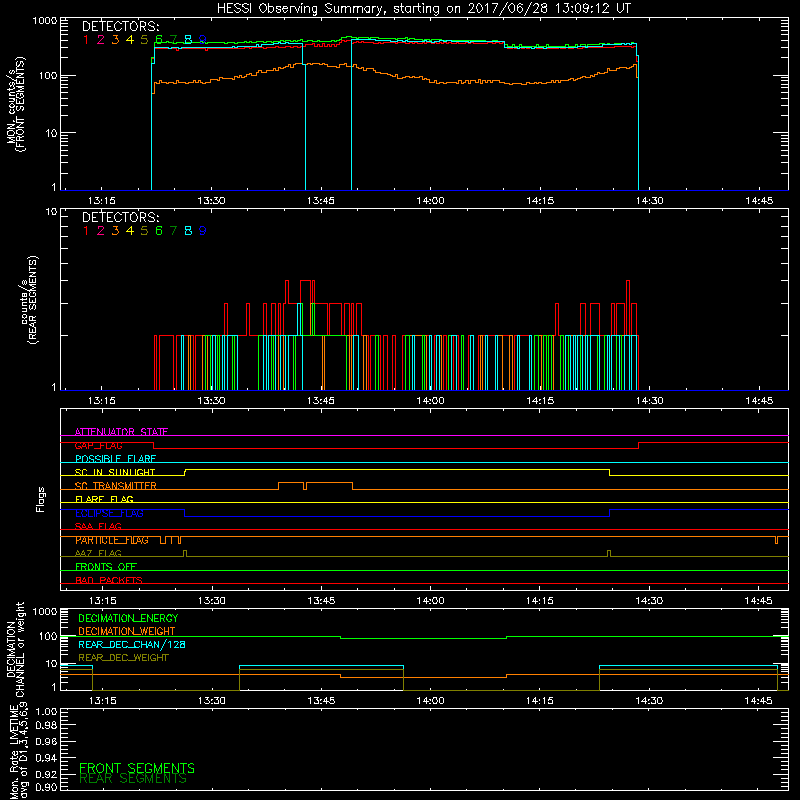Viewport: 800px width, 800px height.
Task: Select orange detector 3 in rear segments legend
Action: point(115,231)
